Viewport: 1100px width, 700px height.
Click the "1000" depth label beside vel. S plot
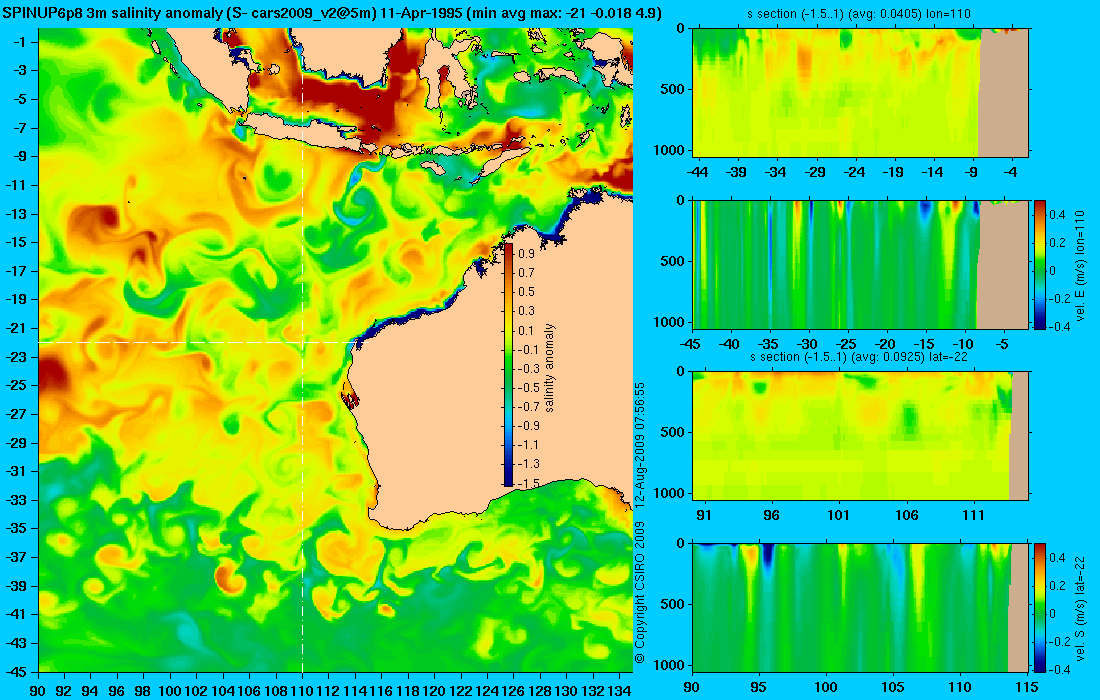(x=670, y=664)
